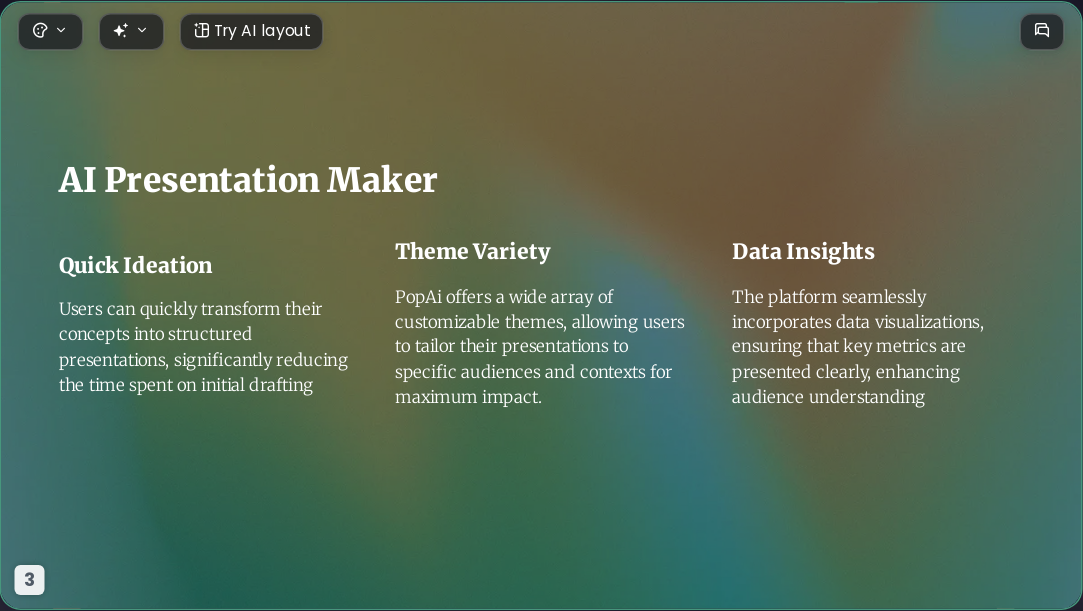1083x611 pixels.
Task: Click the words maximum impact
Action: [468, 397]
